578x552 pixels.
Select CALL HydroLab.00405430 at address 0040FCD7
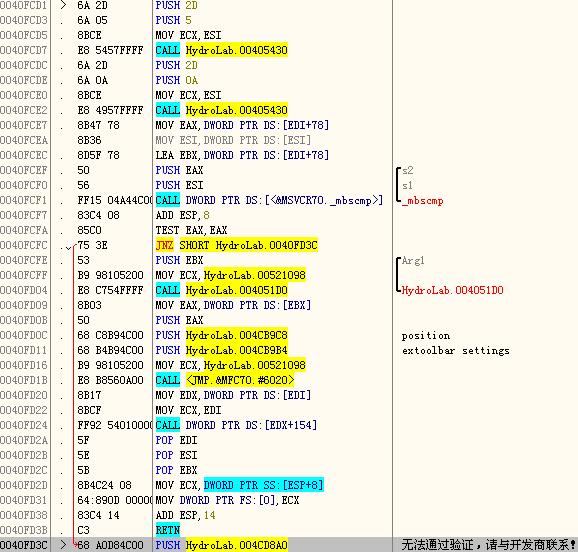(x=221, y=50)
